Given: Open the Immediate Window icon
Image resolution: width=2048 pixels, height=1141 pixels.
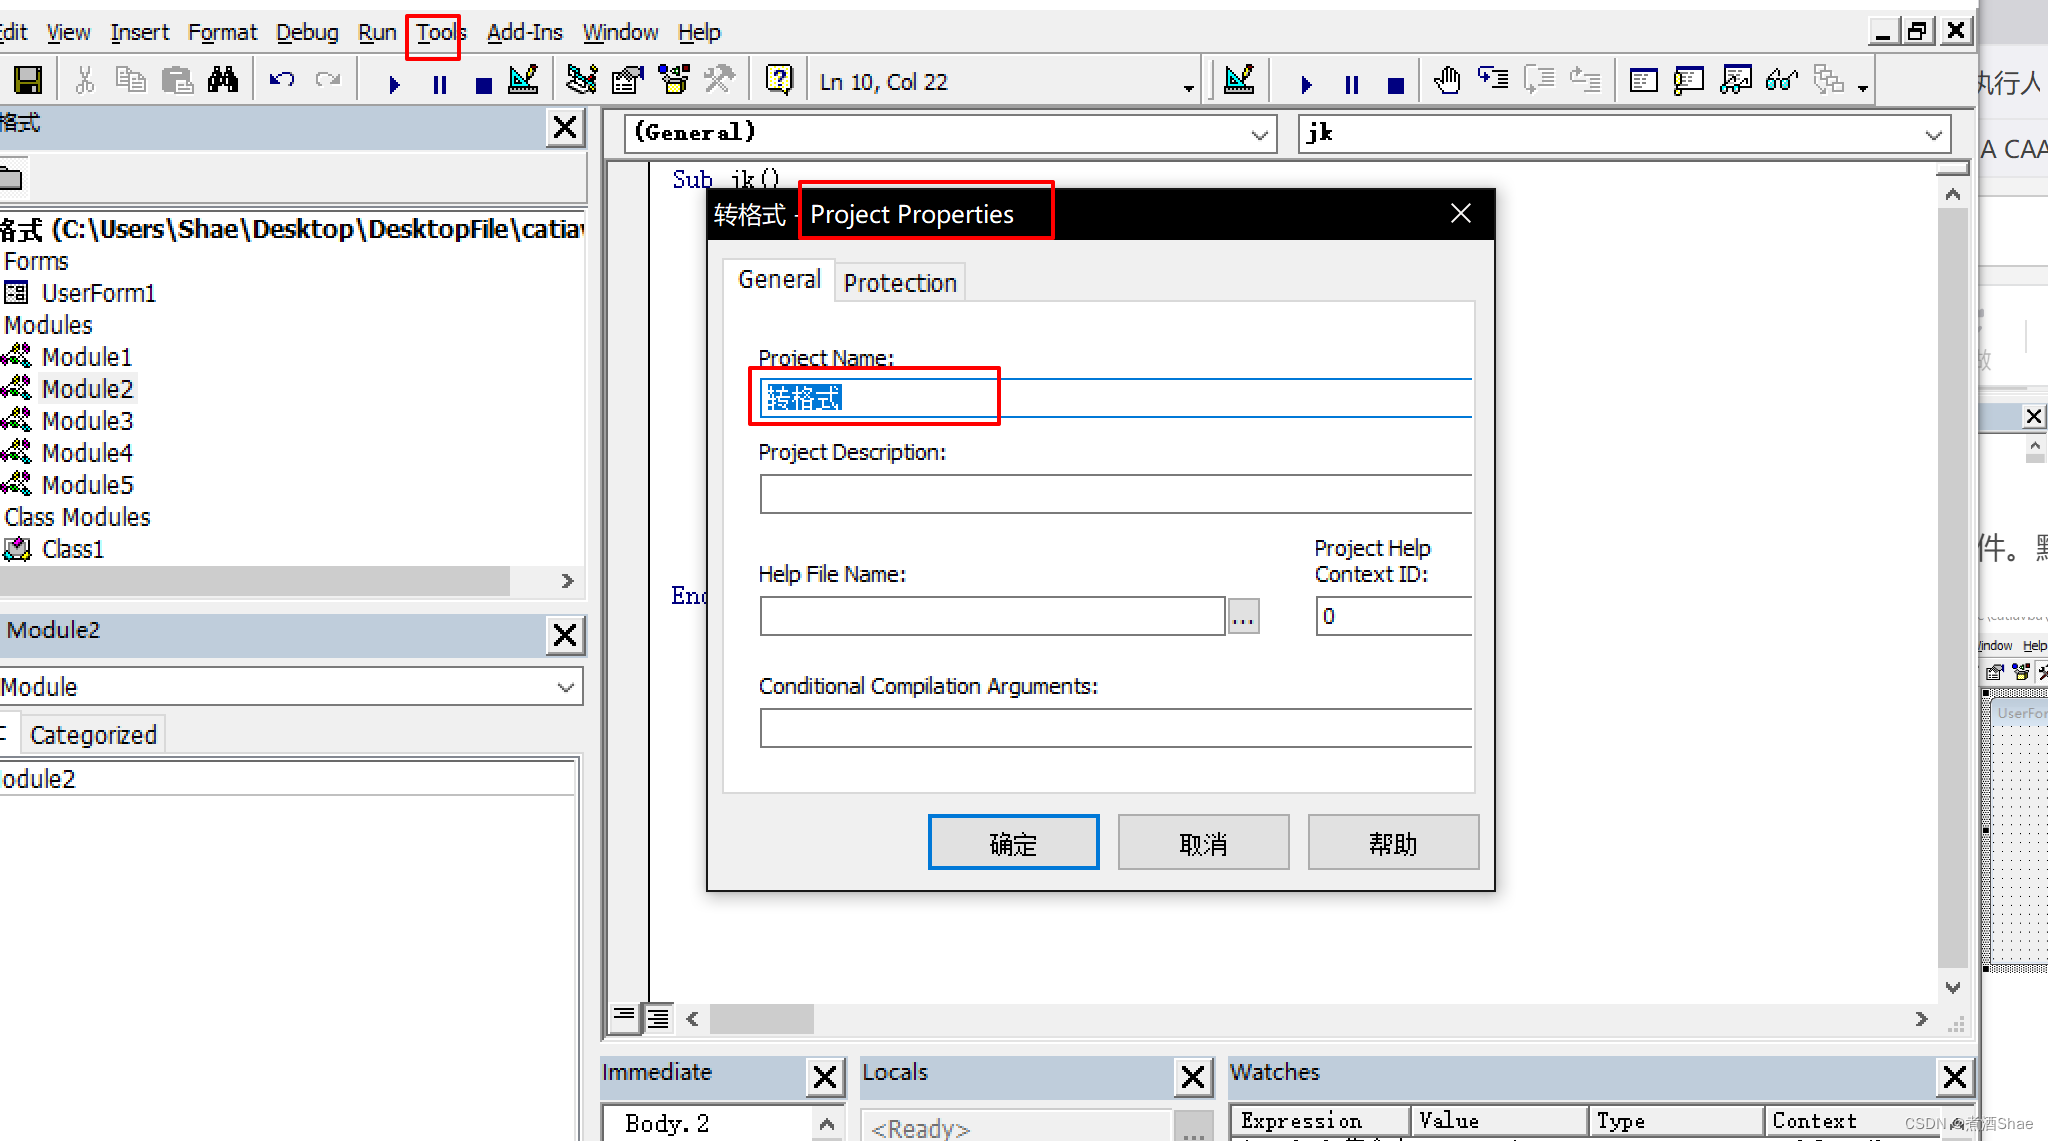Looking at the screenshot, I should pos(1689,80).
